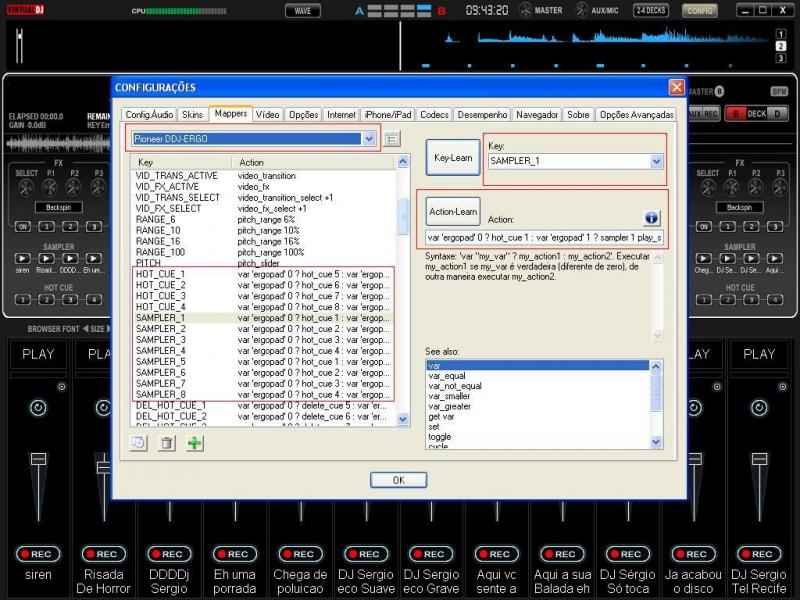This screenshot has width=800, height=600.
Task: Click the mapper list icon beside Pioneer DDJ-ERGO
Action: 392,139
